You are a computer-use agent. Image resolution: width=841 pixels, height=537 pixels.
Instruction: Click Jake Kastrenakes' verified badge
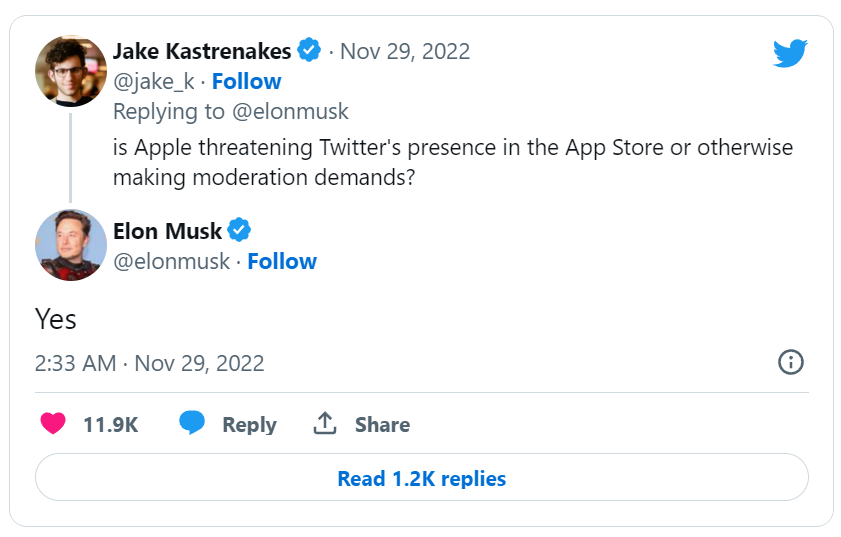tap(310, 51)
